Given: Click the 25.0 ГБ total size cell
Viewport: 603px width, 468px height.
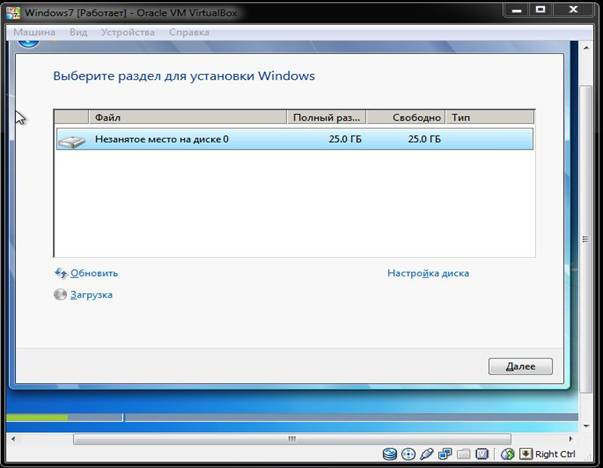Looking at the screenshot, I should coord(345,139).
